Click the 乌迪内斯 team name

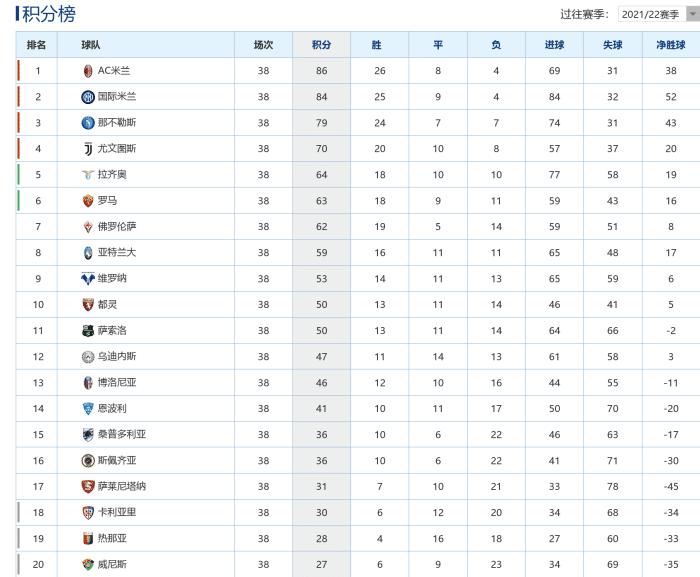pyautogui.click(x=118, y=357)
